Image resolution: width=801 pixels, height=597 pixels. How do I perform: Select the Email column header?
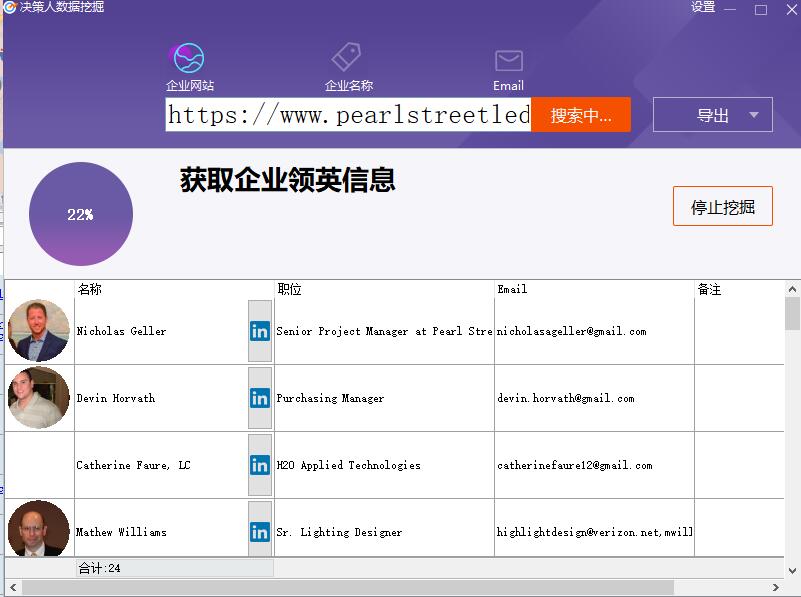point(511,289)
